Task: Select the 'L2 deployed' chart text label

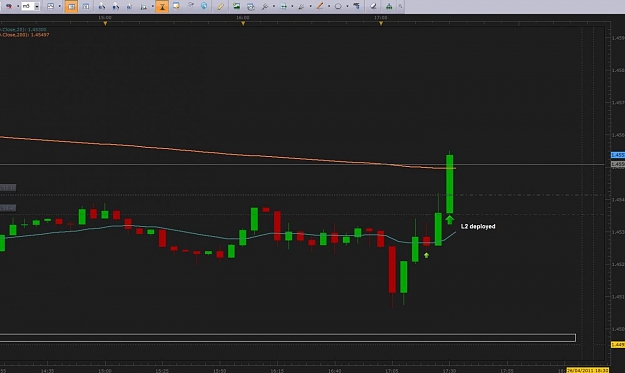Action: point(478,226)
